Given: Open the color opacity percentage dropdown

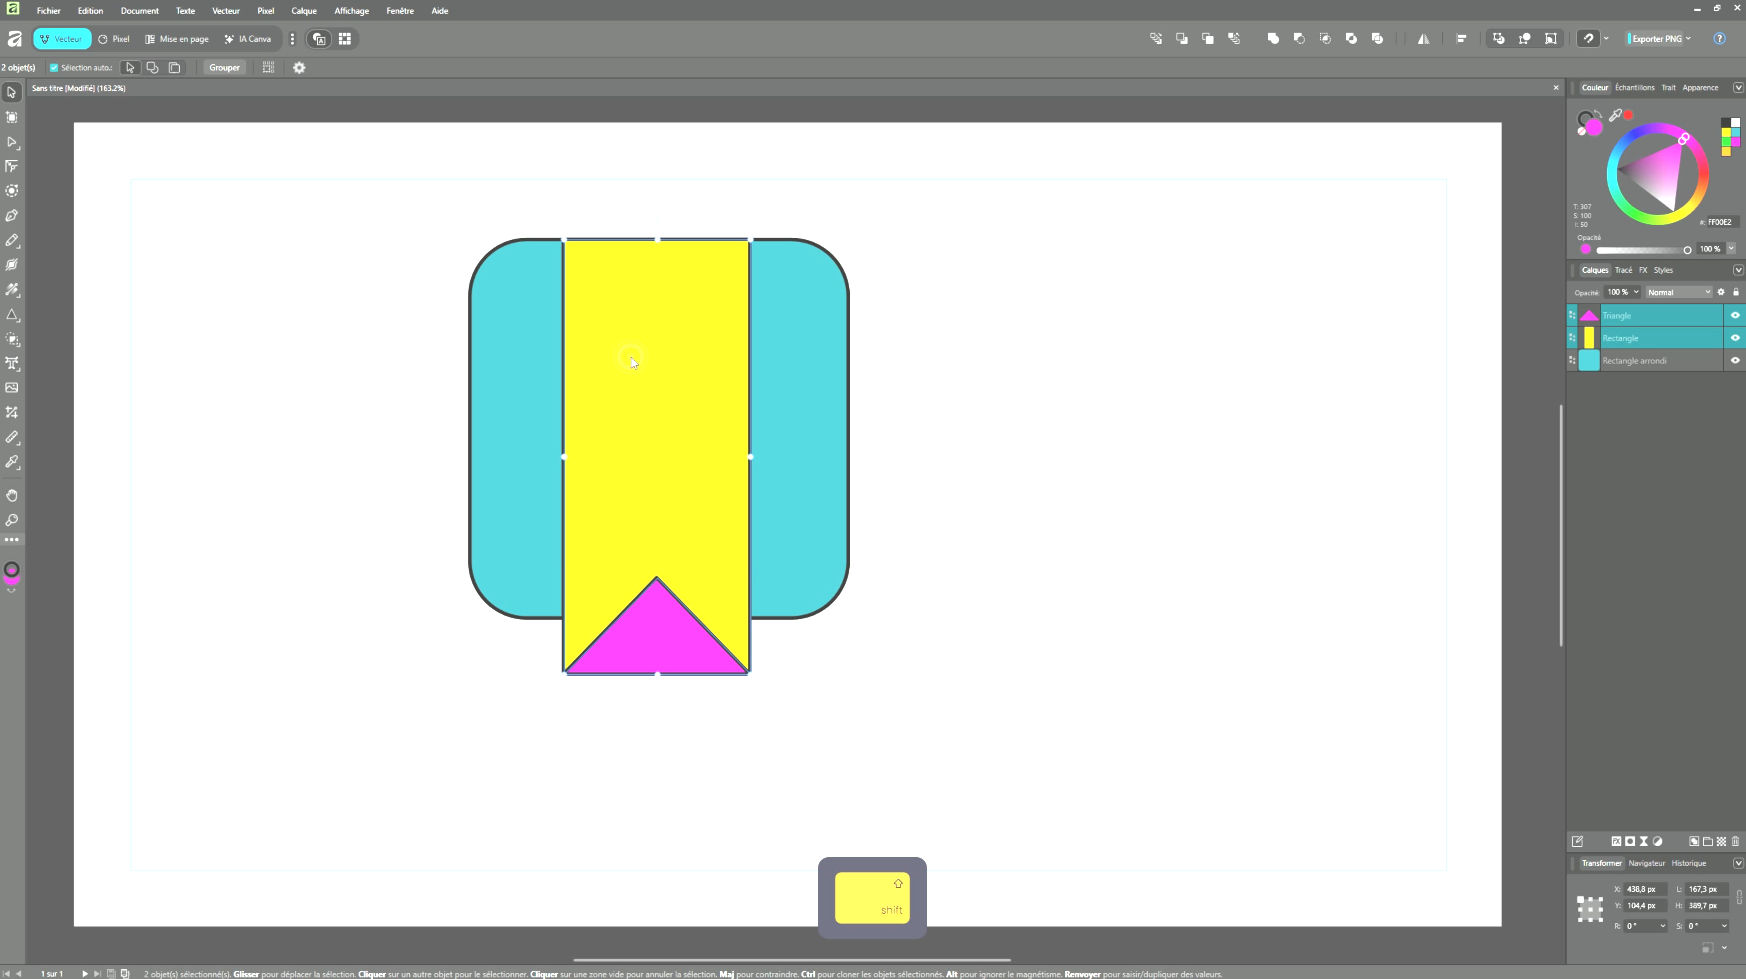Looking at the screenshot, I should tap(1731, 249).
